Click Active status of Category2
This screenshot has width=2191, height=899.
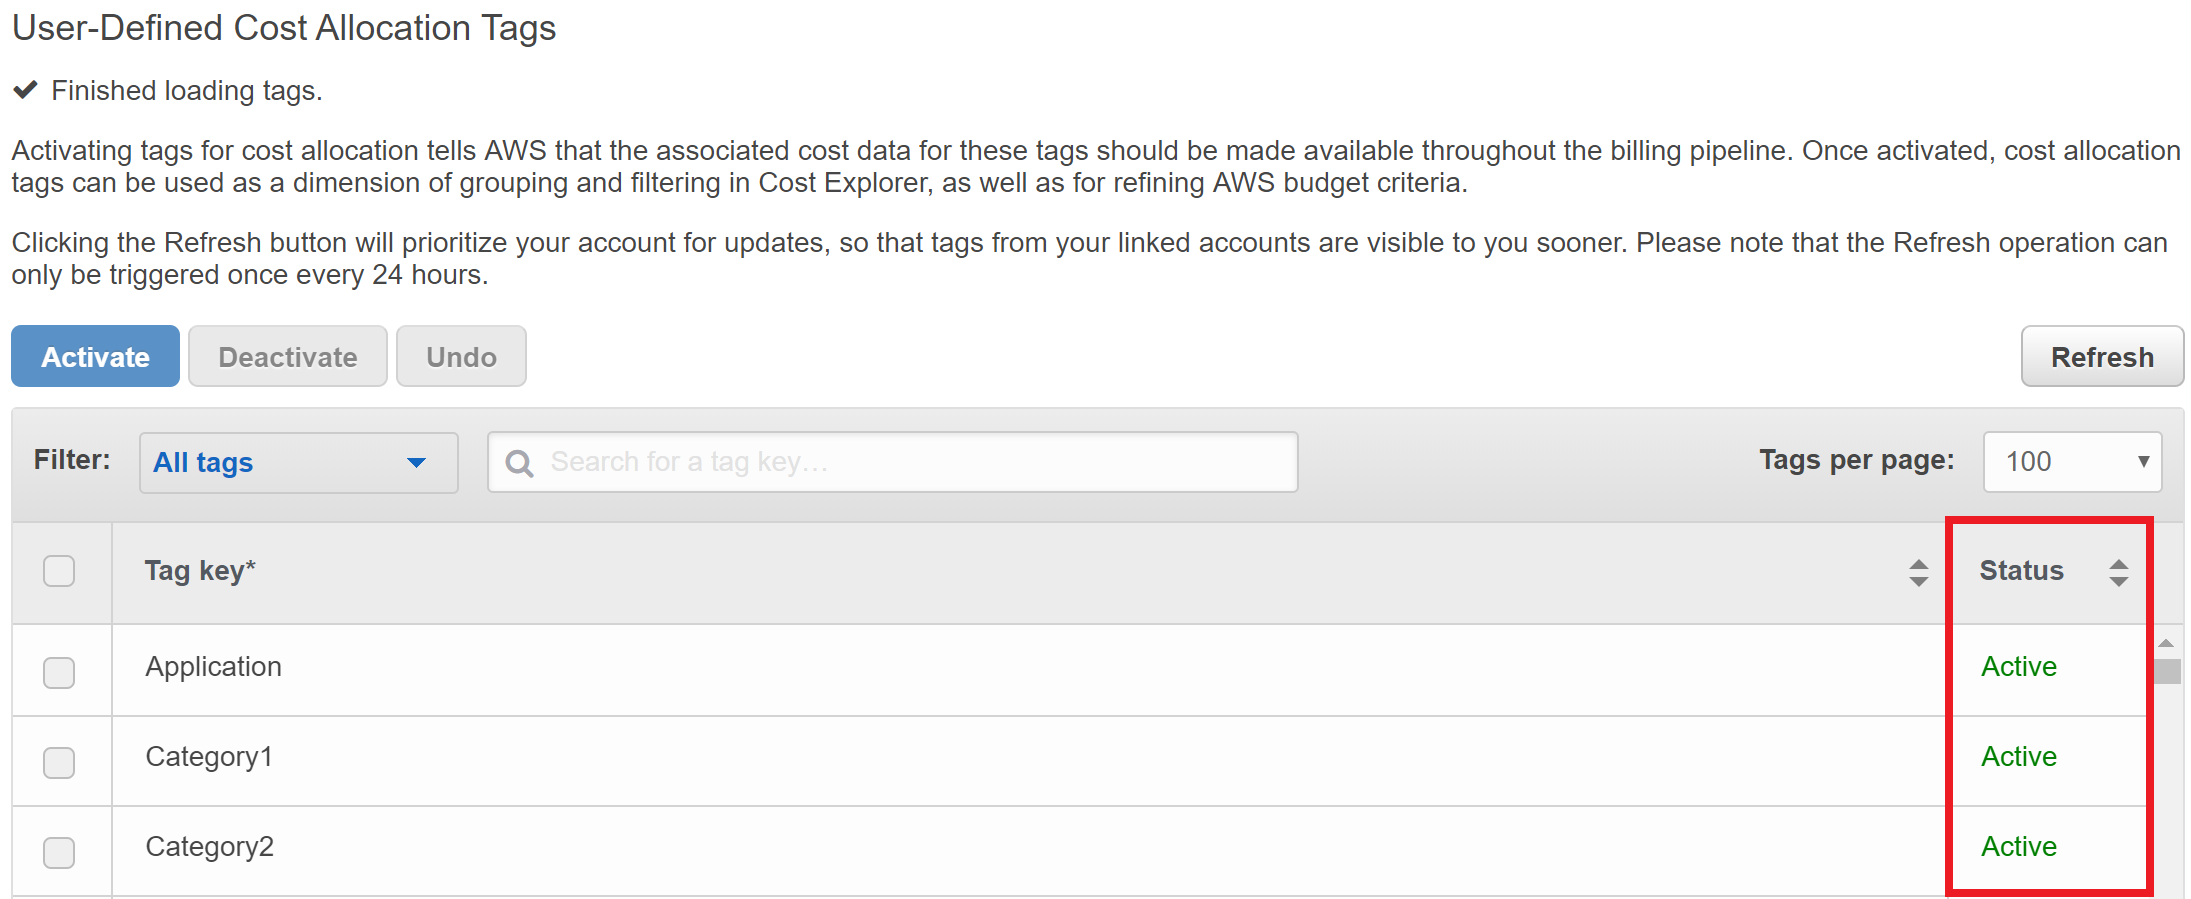click(x=2018, y=847)
